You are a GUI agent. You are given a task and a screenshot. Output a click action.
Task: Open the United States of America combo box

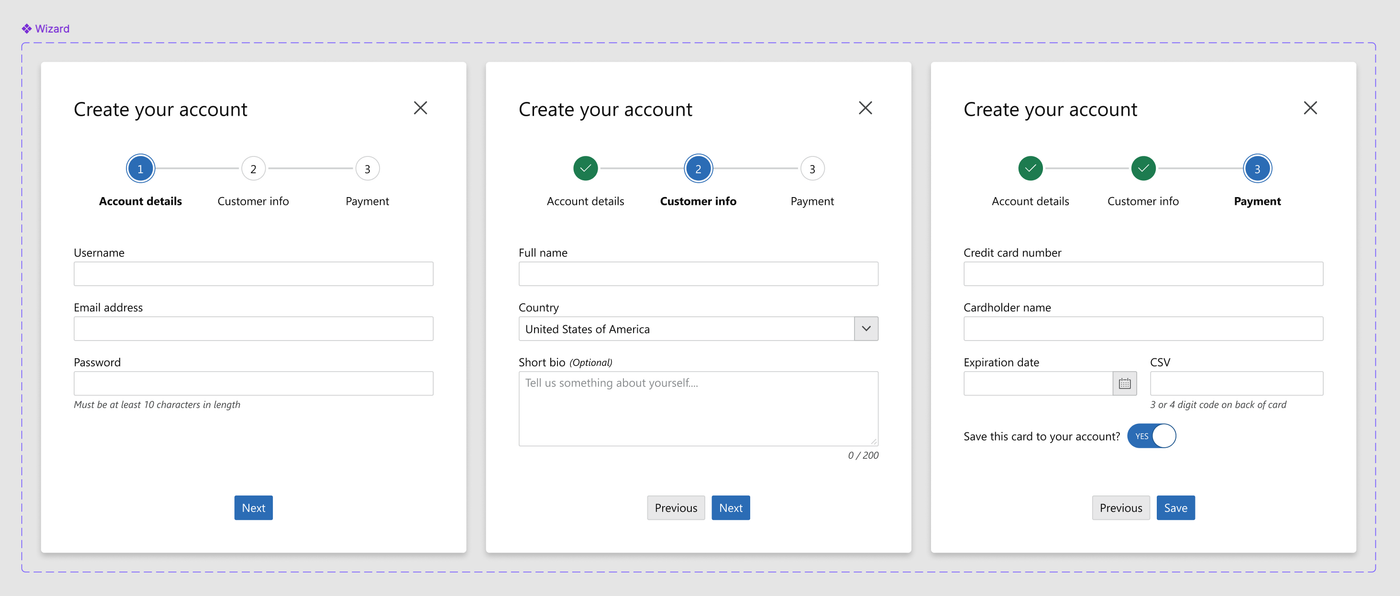(x=698, y=329)
